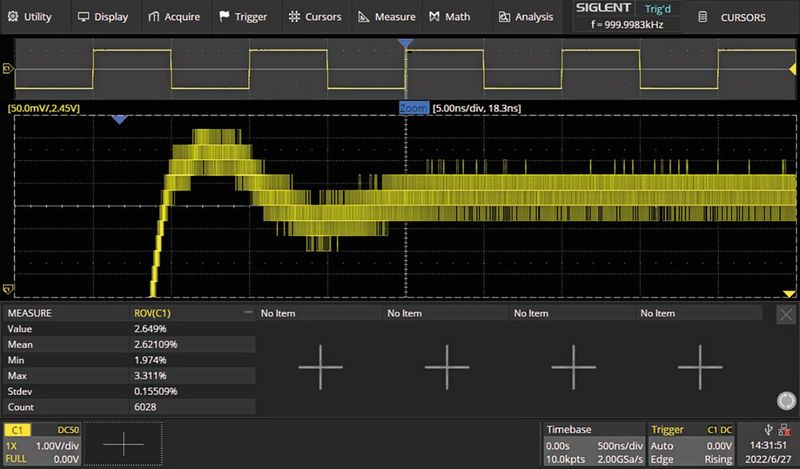Click the Display monitor icon
Image resolution: width=800 pixels, height=469 pixels.
click(x=83, y=17)
